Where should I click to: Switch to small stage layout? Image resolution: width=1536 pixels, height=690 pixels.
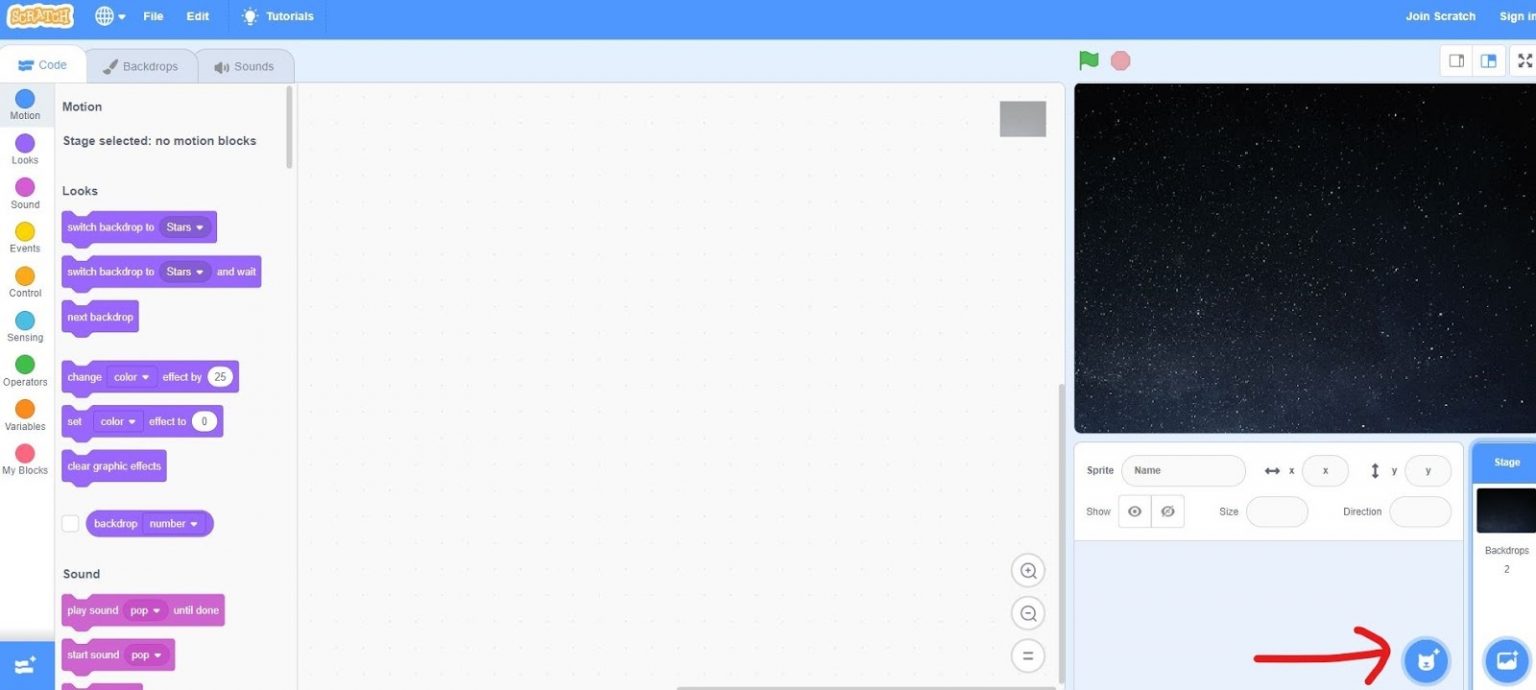pyautogui.click(x=1456, y=61)
